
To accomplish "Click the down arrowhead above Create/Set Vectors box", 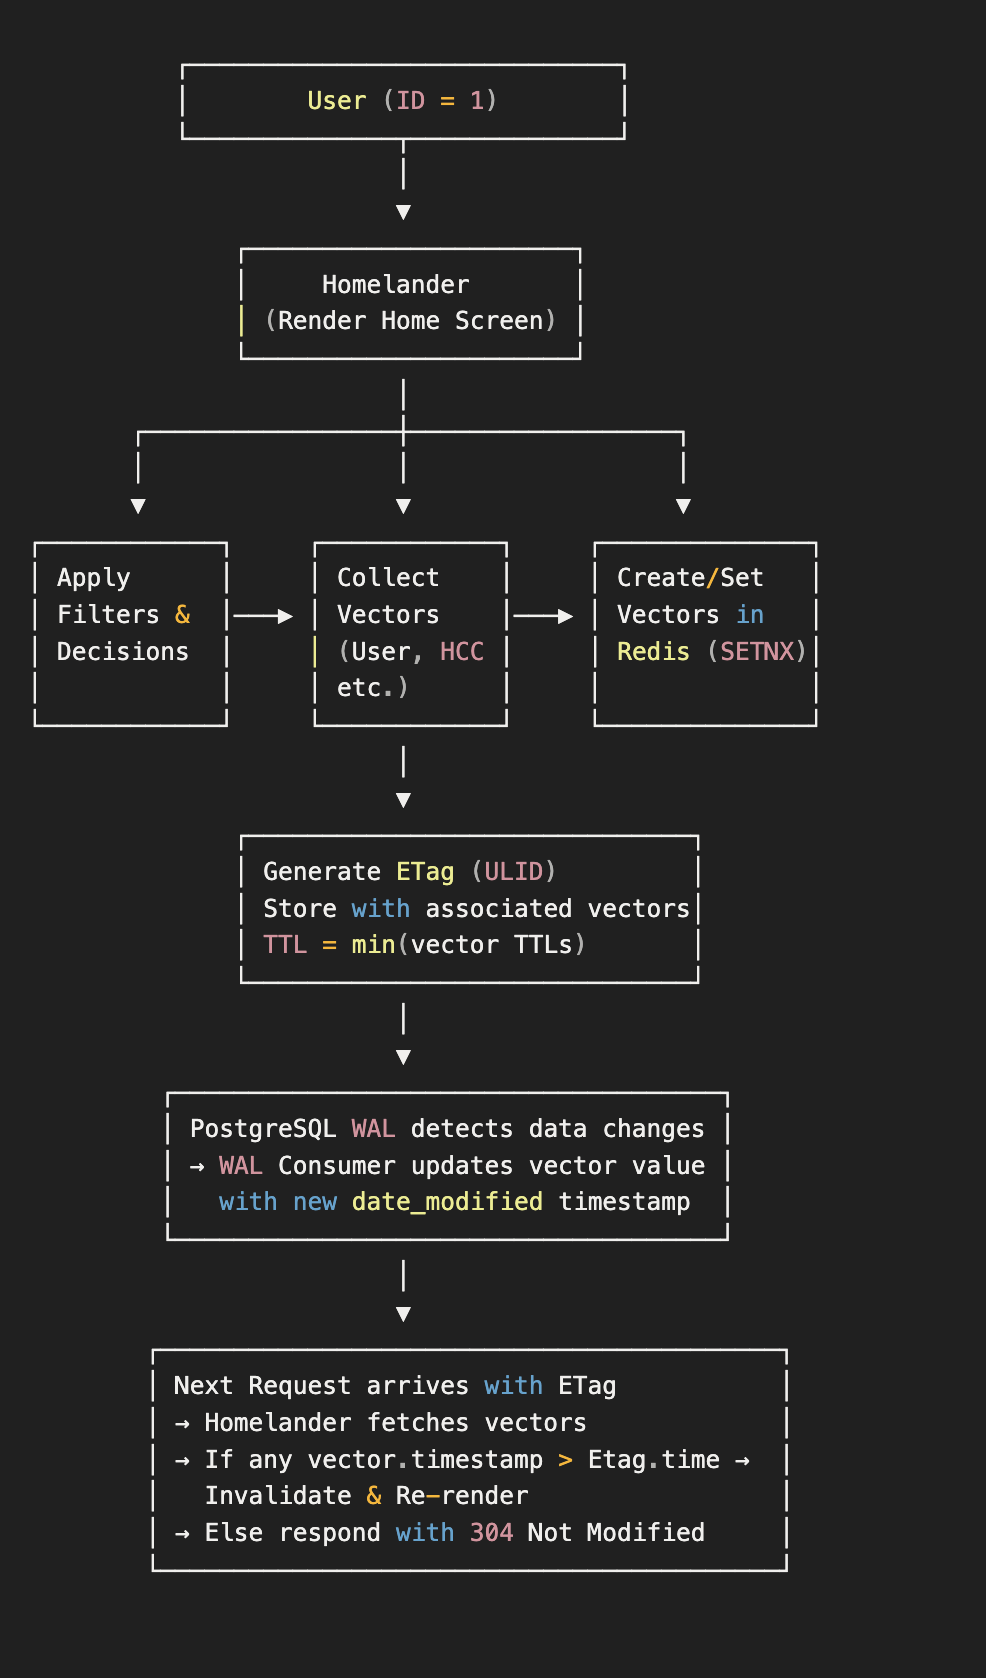I will click(683, 506).
